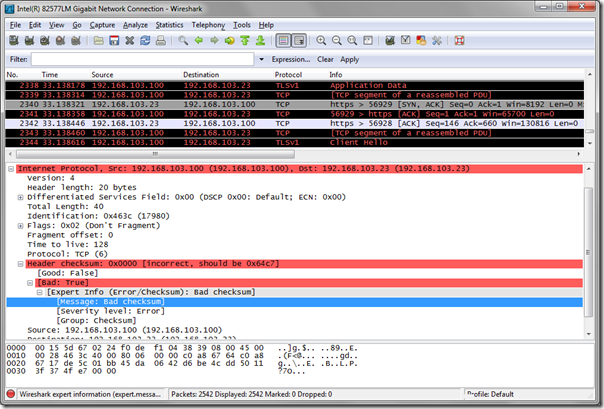Clear the display filter
The width and height of the screenshot is (604, 409).
tap(325, 59)
